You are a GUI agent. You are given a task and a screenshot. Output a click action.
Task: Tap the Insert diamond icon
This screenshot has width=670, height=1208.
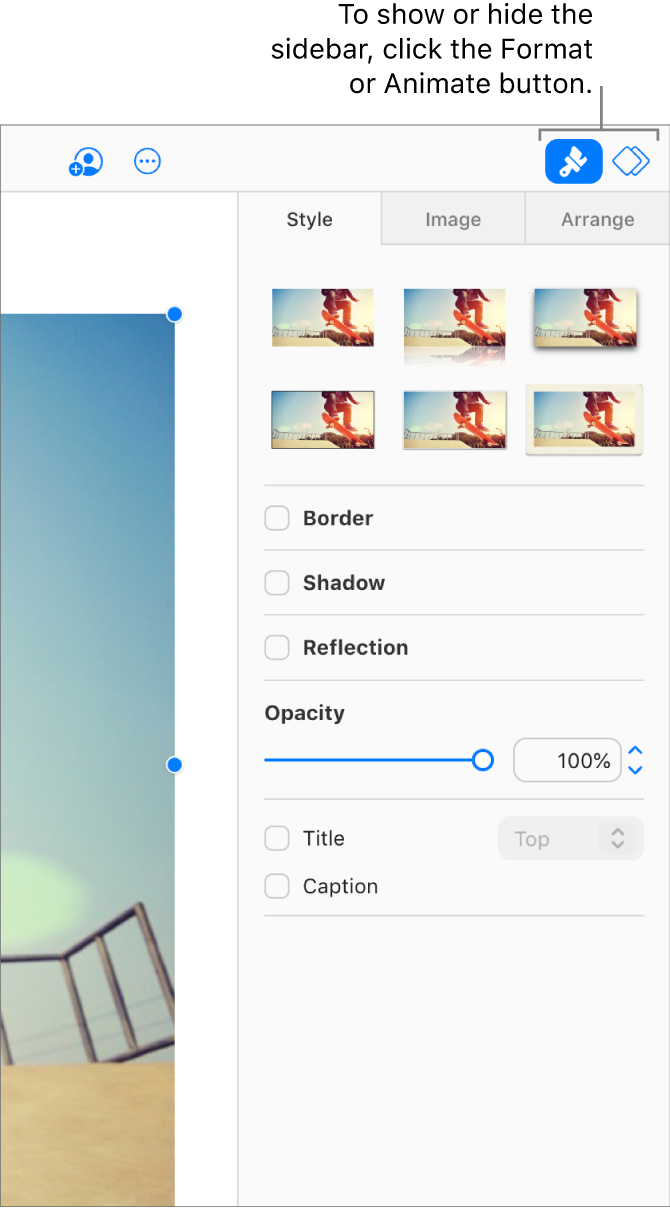click(631, 161)
